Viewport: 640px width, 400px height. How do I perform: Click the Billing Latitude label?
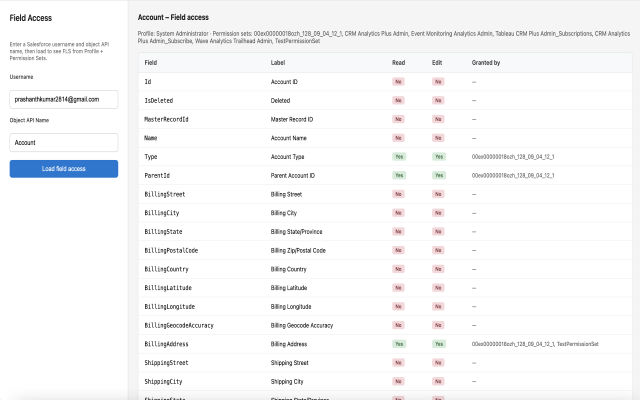click(289, 288)
